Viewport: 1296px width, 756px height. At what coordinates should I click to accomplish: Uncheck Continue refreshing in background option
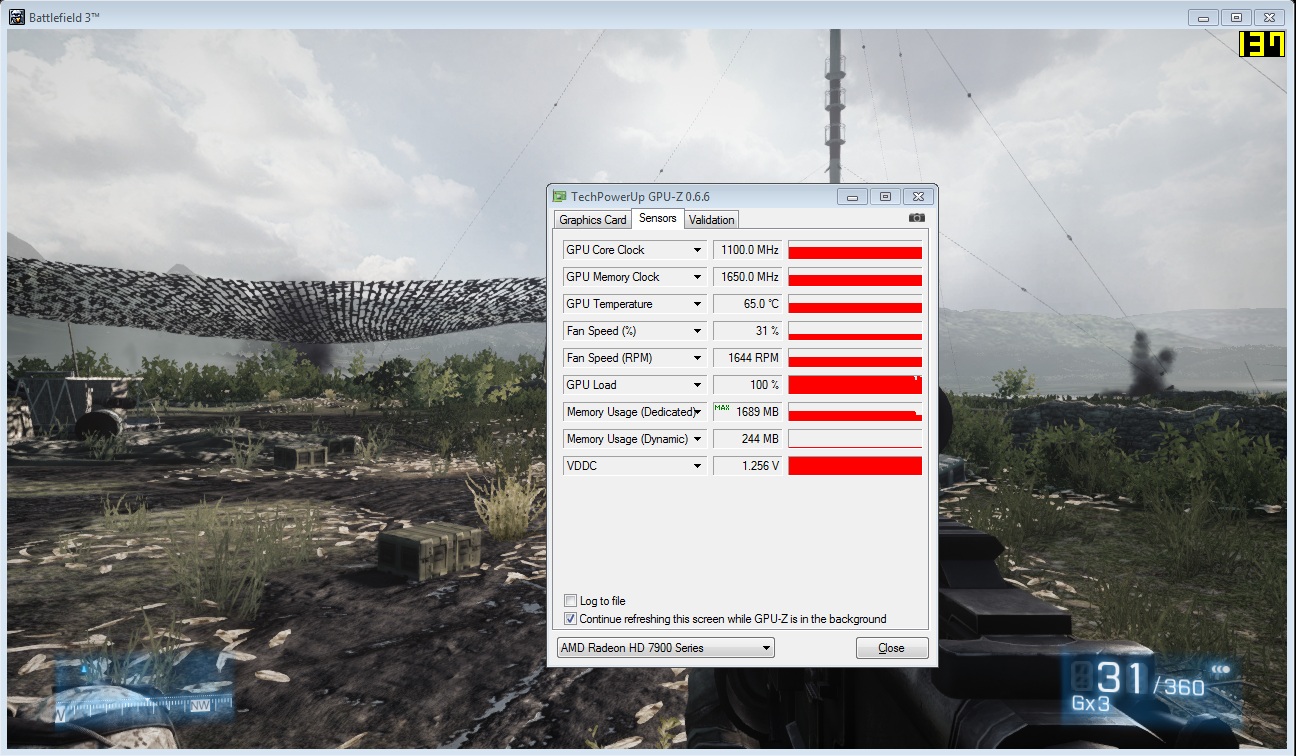point(570,619)
